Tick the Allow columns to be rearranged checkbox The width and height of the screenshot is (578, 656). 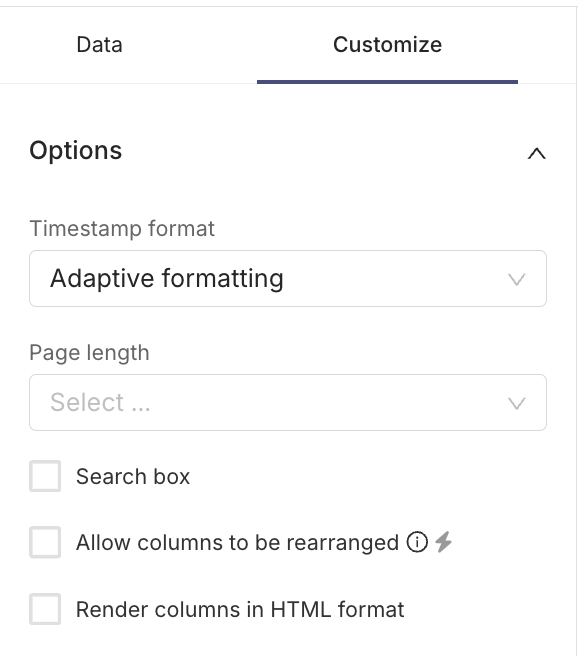(x=45, y=542)
